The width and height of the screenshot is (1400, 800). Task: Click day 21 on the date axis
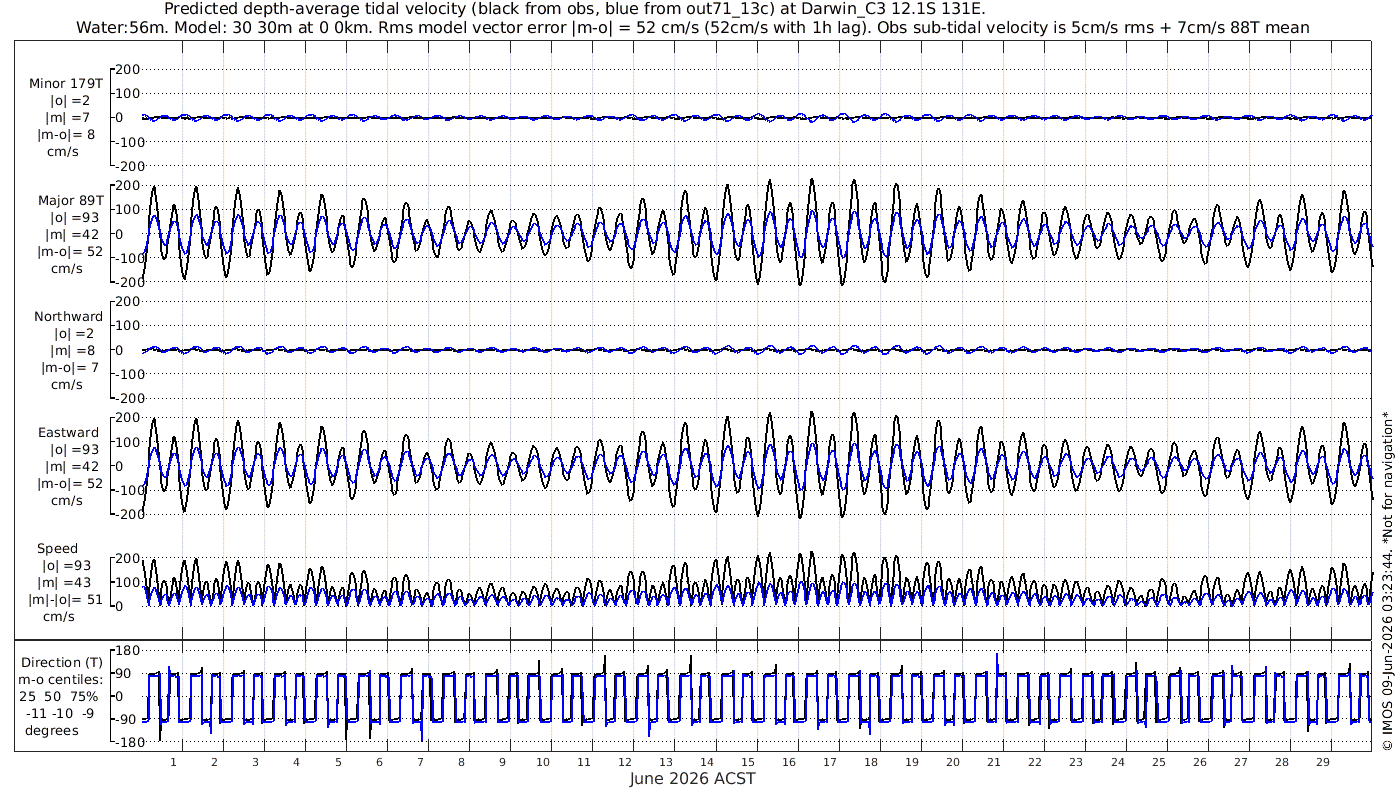coord(993,762)
